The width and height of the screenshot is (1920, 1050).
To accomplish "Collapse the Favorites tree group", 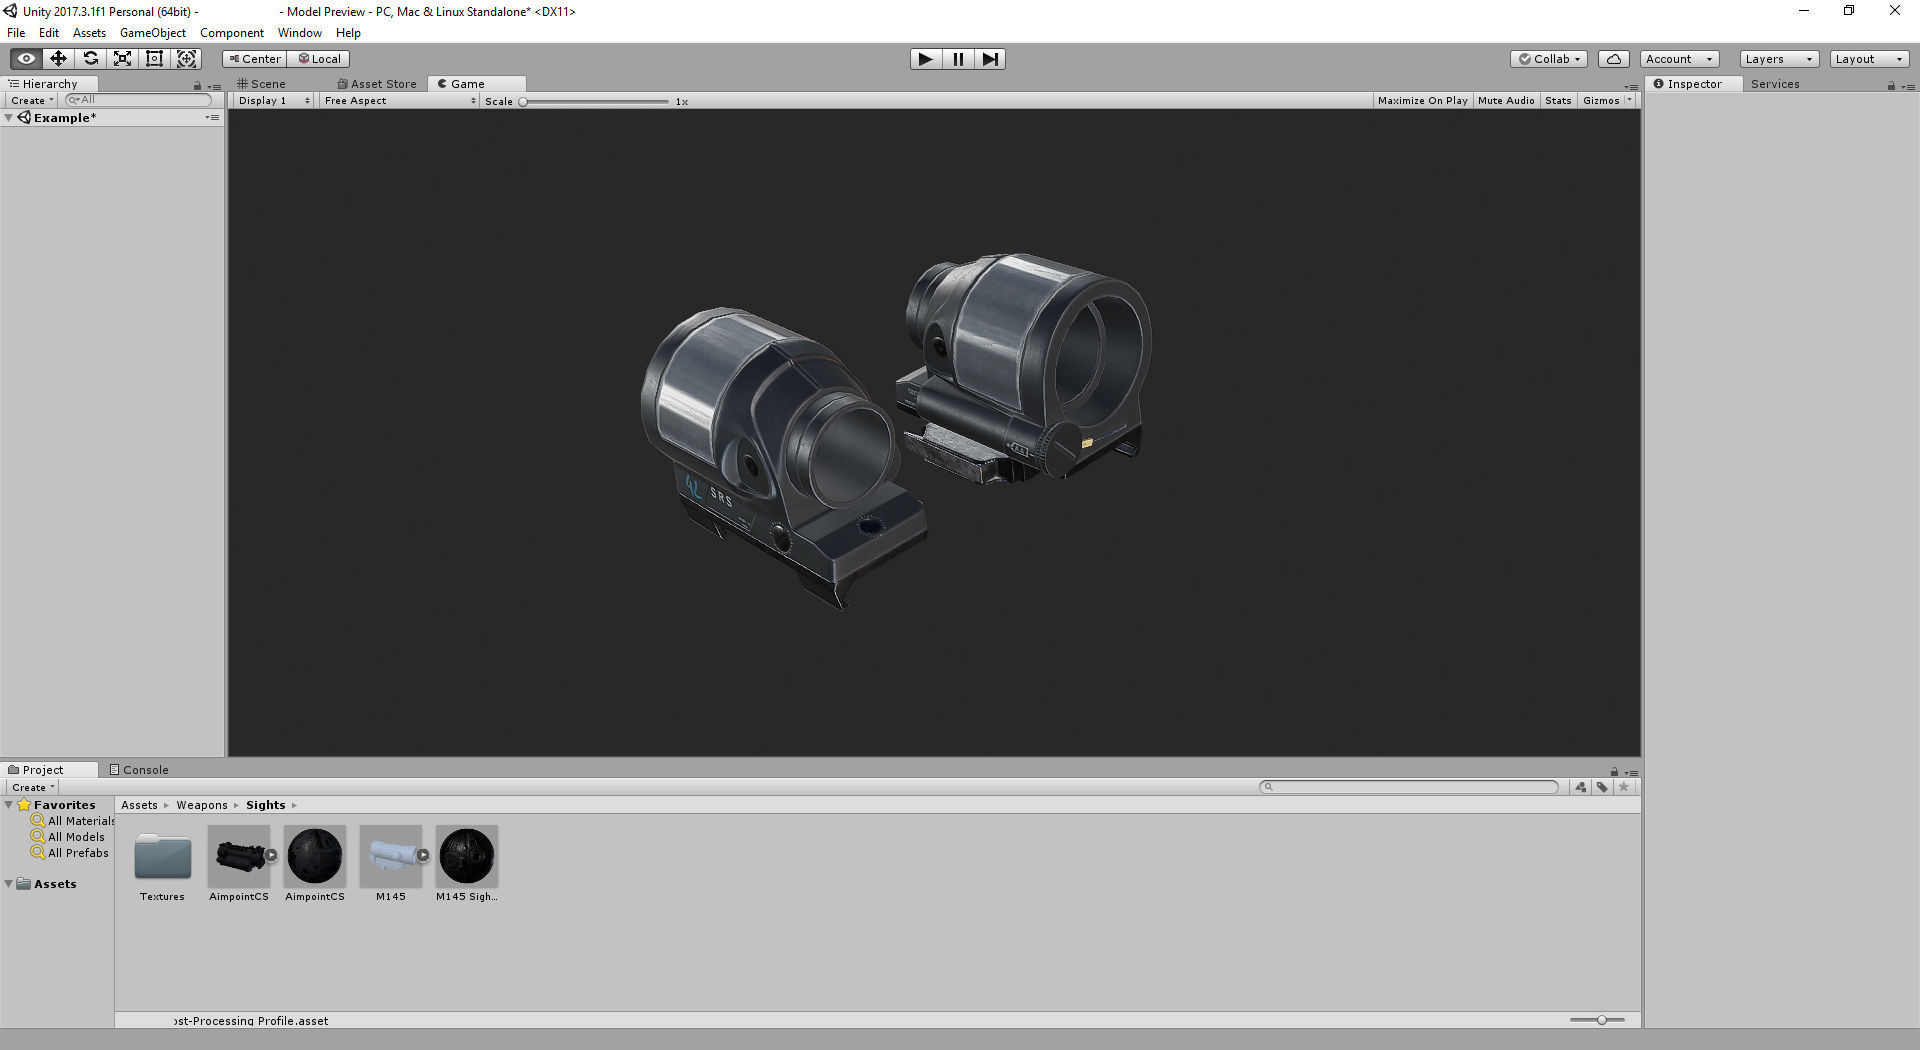I will pos(9,805).
